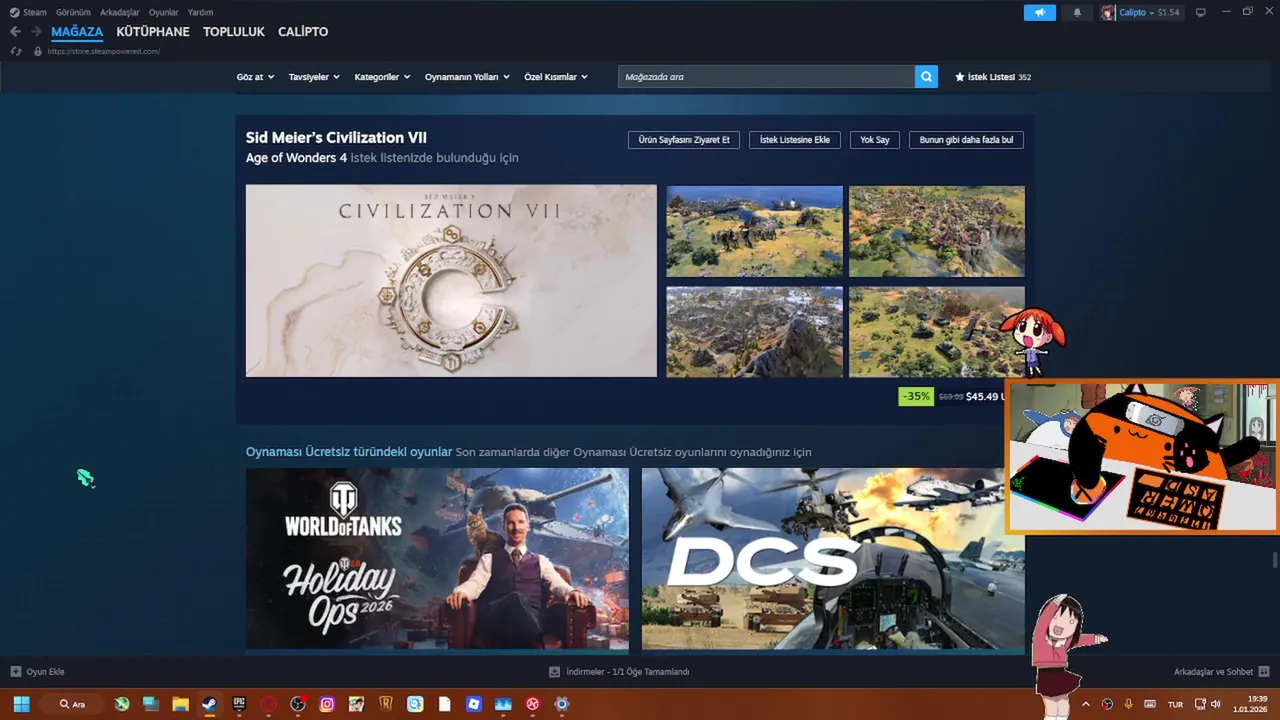Click the magnifier search button in store
1280x720 pixels.
pyautogui.click(x=926, y=76)
